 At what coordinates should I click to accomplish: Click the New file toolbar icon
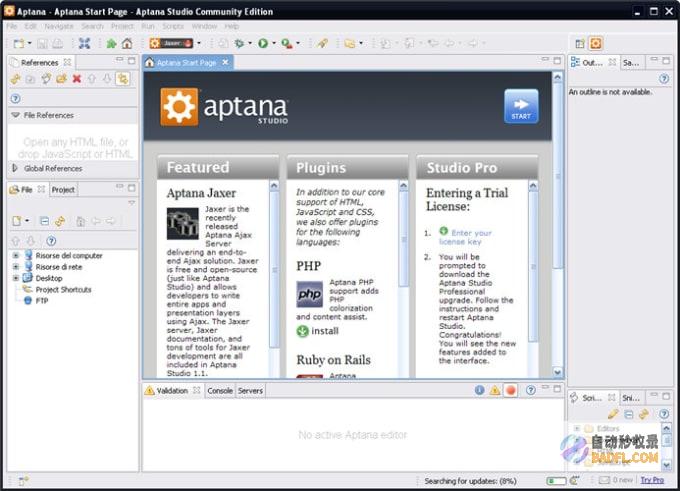pyautogui.click(x=19, y=43)
